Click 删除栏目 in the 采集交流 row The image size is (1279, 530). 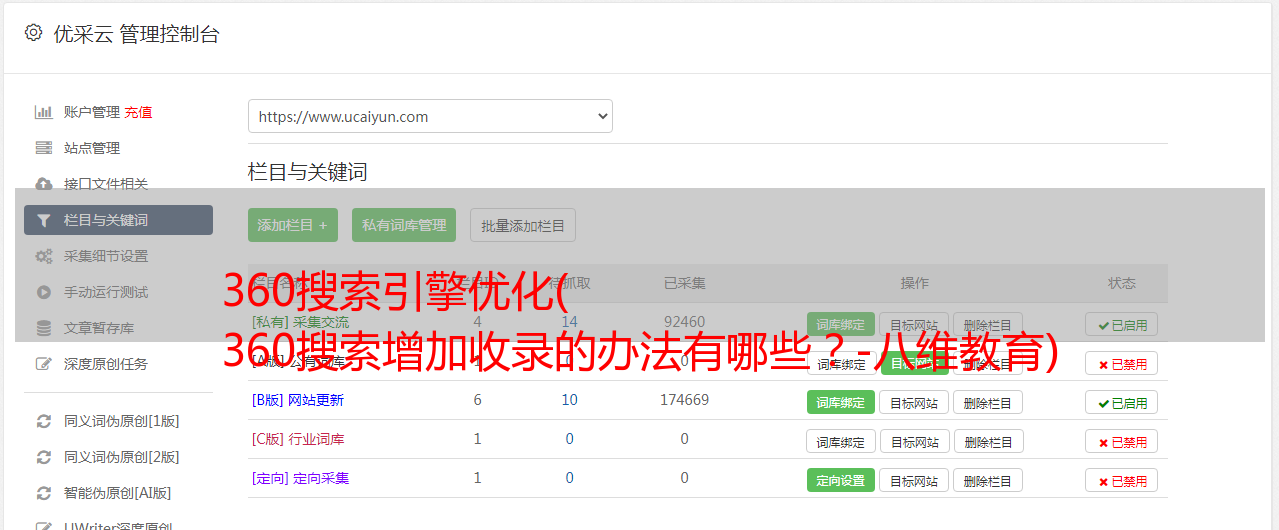click(988, 324)
